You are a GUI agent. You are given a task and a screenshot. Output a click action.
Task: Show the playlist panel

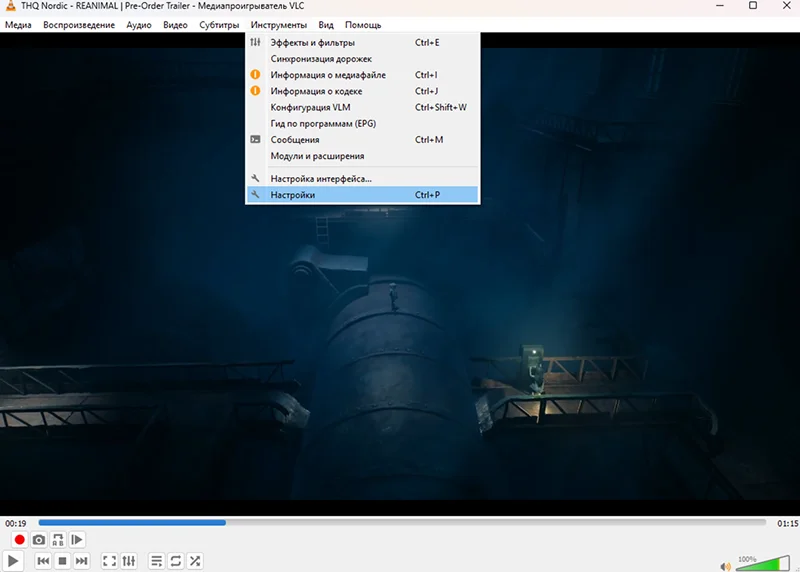[157, 561]
